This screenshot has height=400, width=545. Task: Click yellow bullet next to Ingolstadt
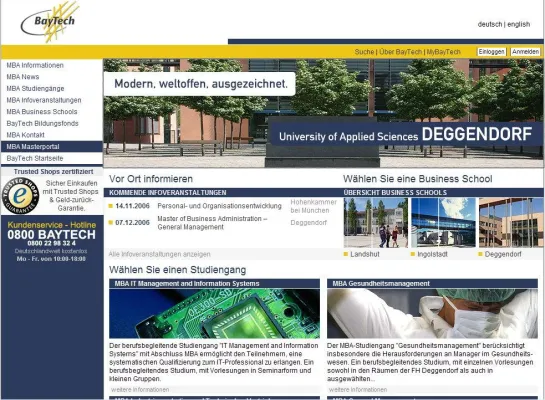coord(413,254)
